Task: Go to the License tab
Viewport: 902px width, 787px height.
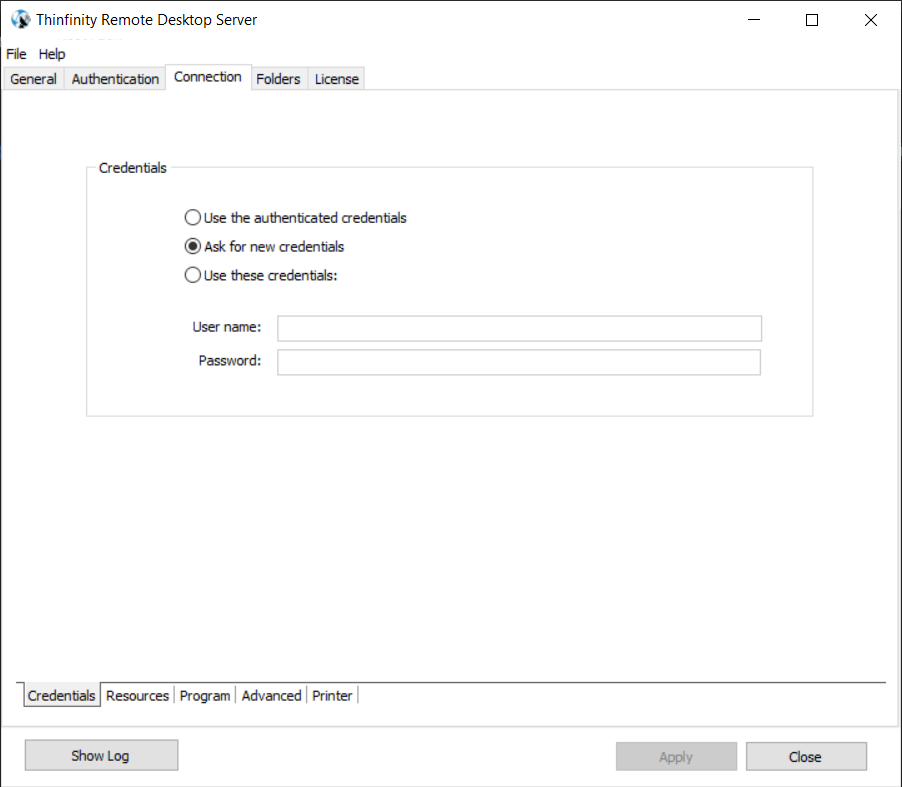Action: click(337, 79)
